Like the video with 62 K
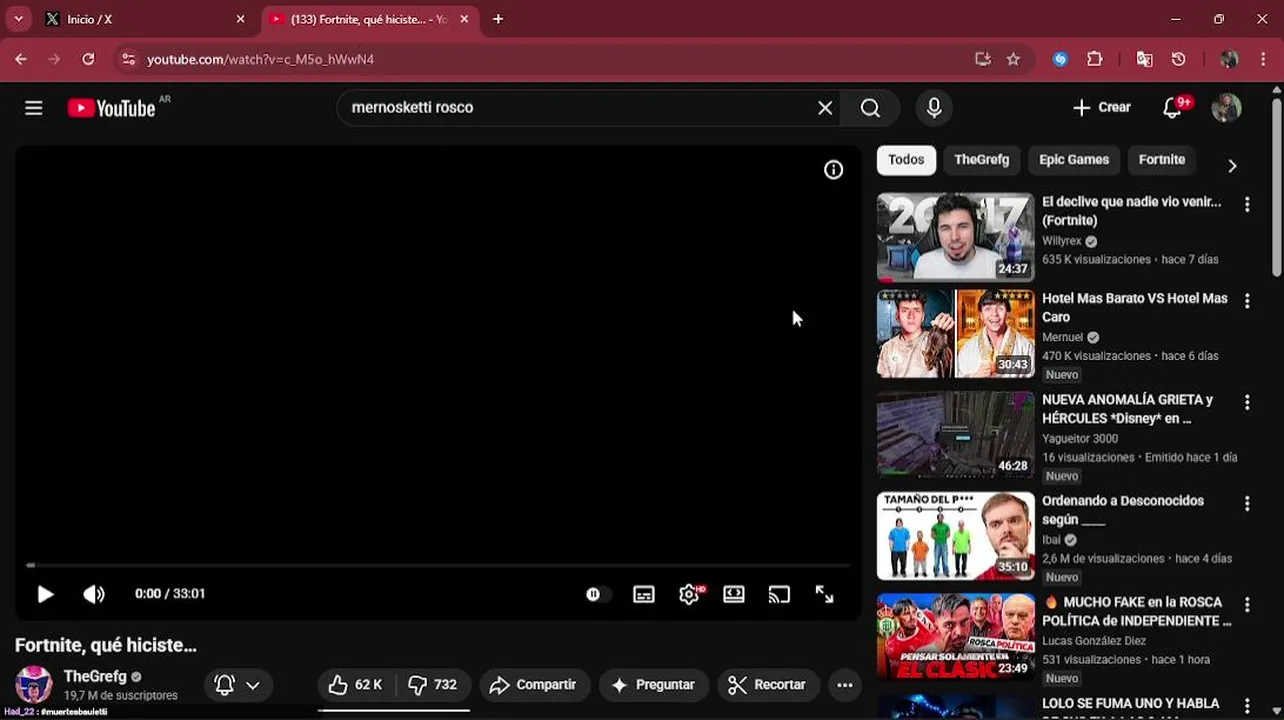This screenshot has height=720, width=1284. tap(356, 685)
